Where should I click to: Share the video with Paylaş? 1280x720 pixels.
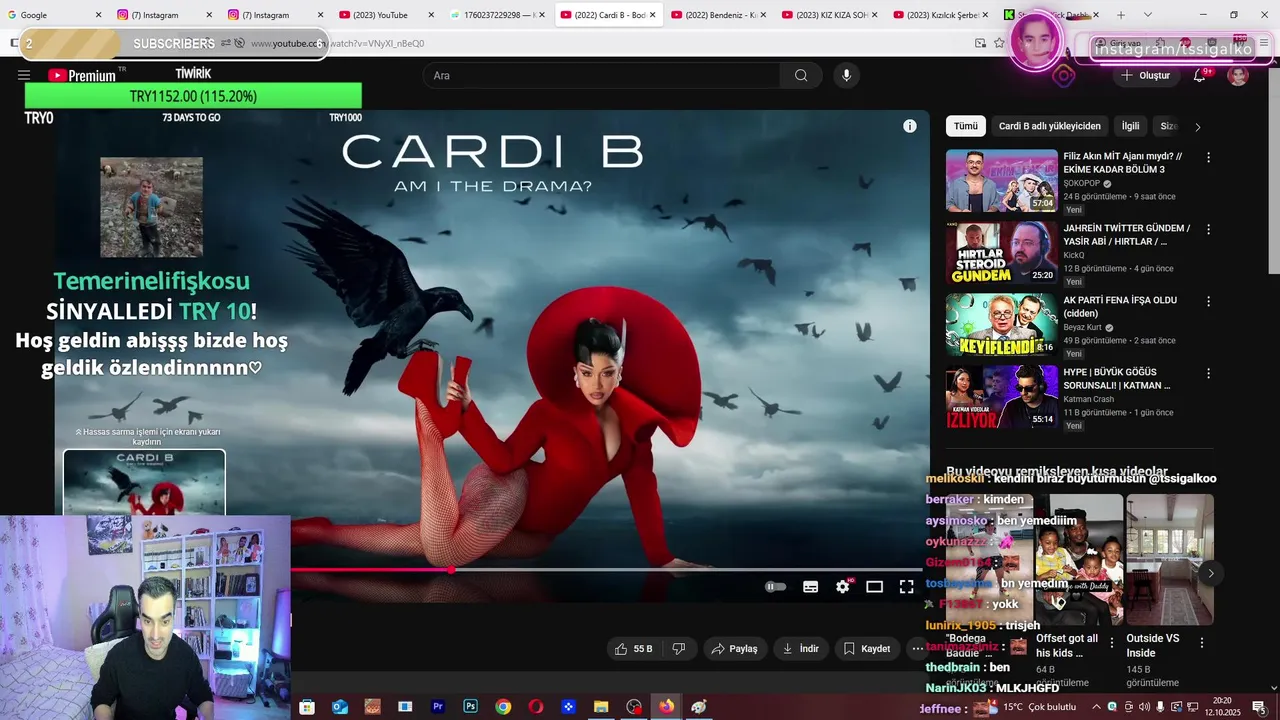[x=735, y=649]
